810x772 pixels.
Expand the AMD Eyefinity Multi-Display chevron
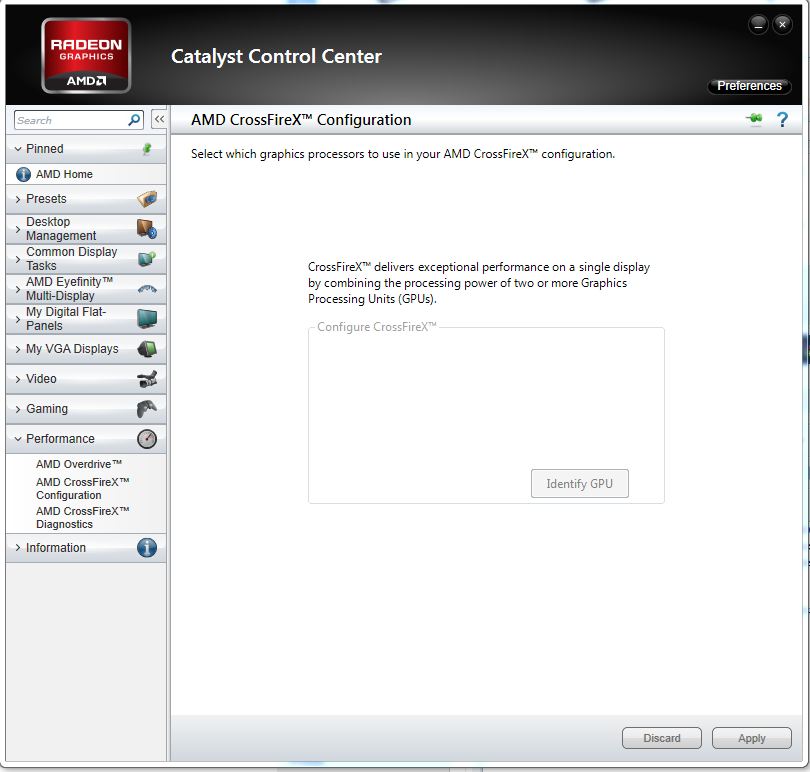(x=18, y=289)
